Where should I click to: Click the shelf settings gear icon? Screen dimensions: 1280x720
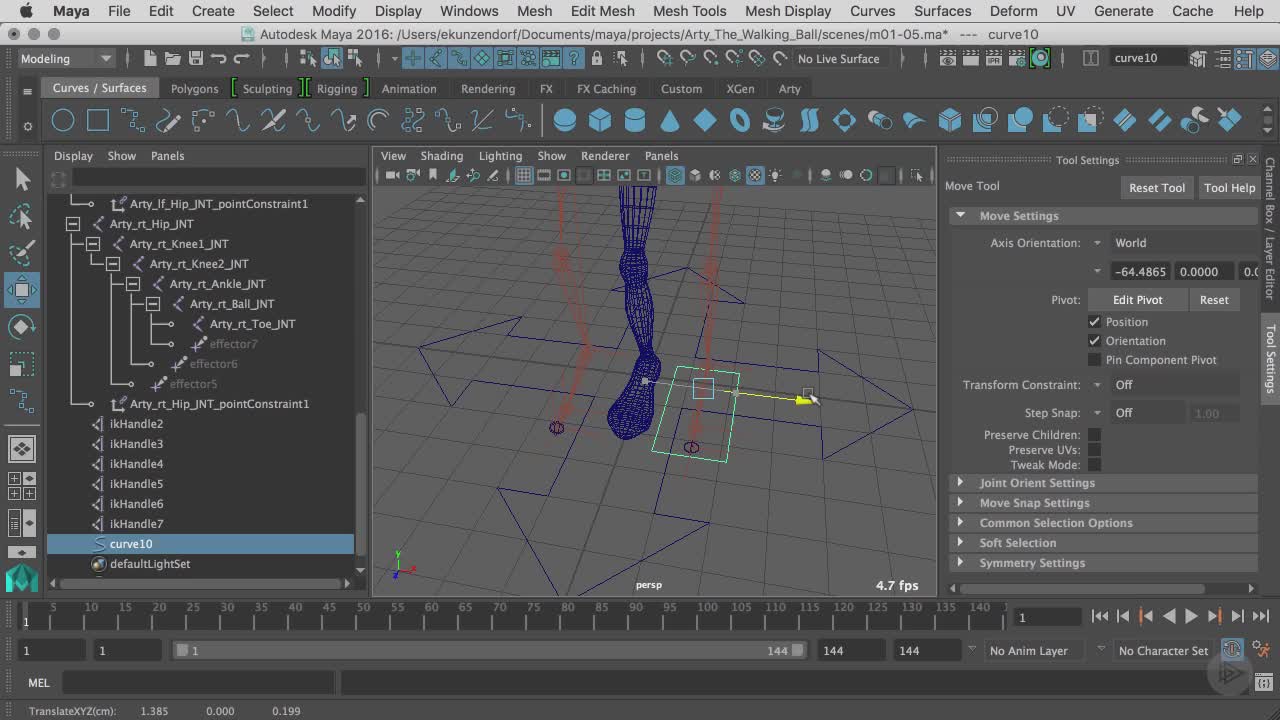(28, 125)
